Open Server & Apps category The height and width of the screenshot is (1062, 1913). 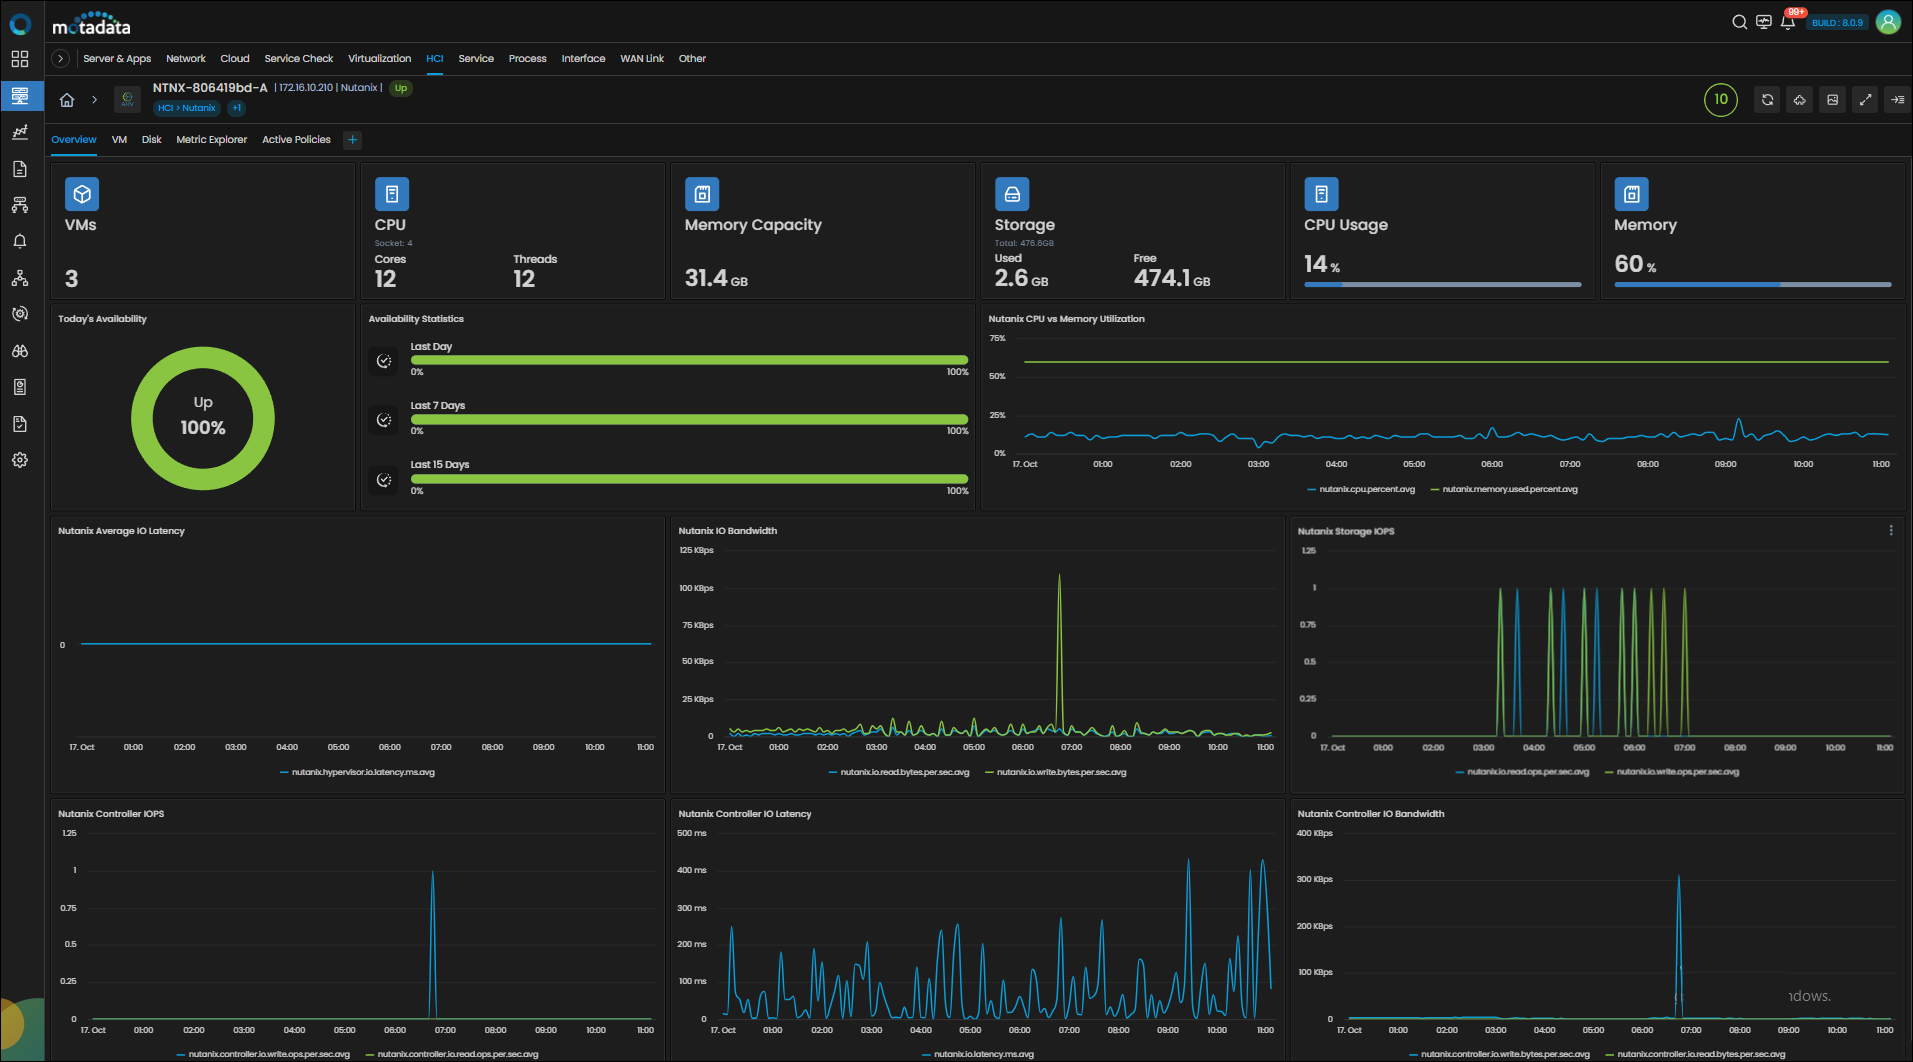point(117,59)
